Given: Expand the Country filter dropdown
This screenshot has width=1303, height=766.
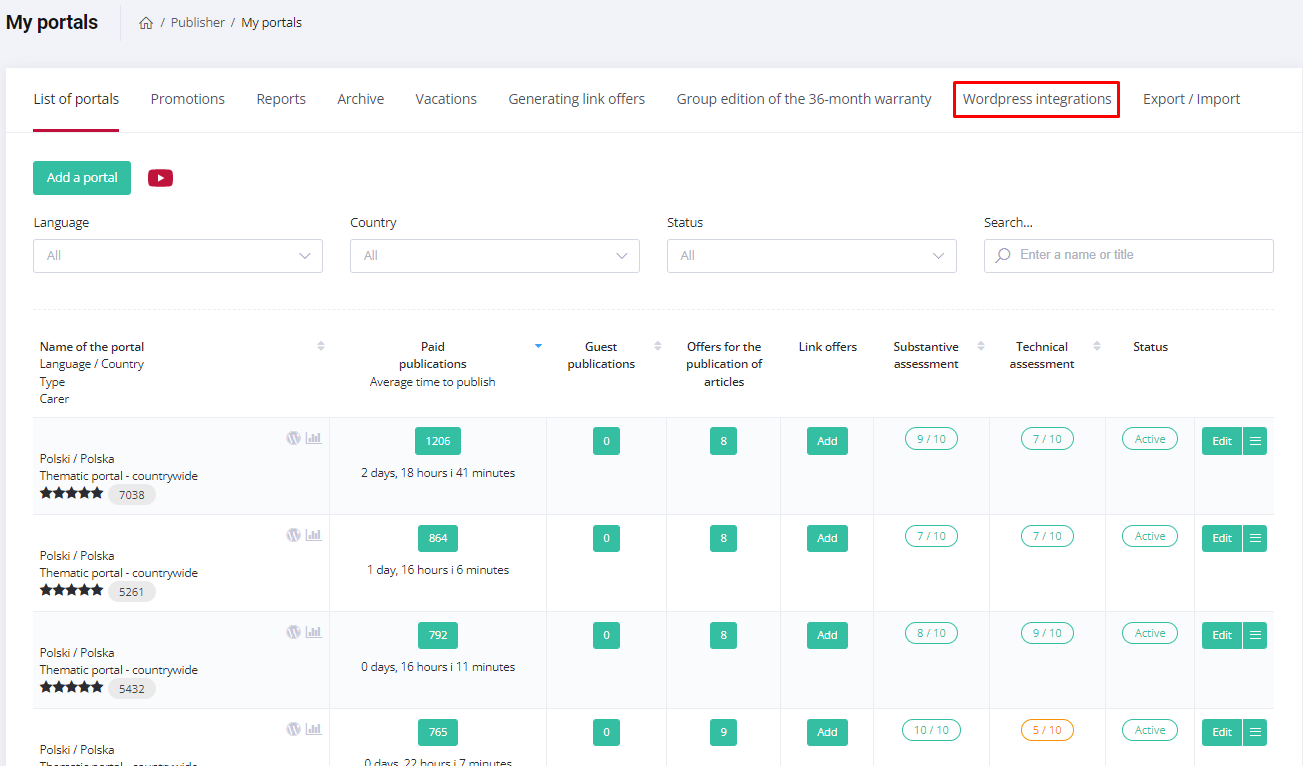Looking at the screenshot, I should [495, 256].
